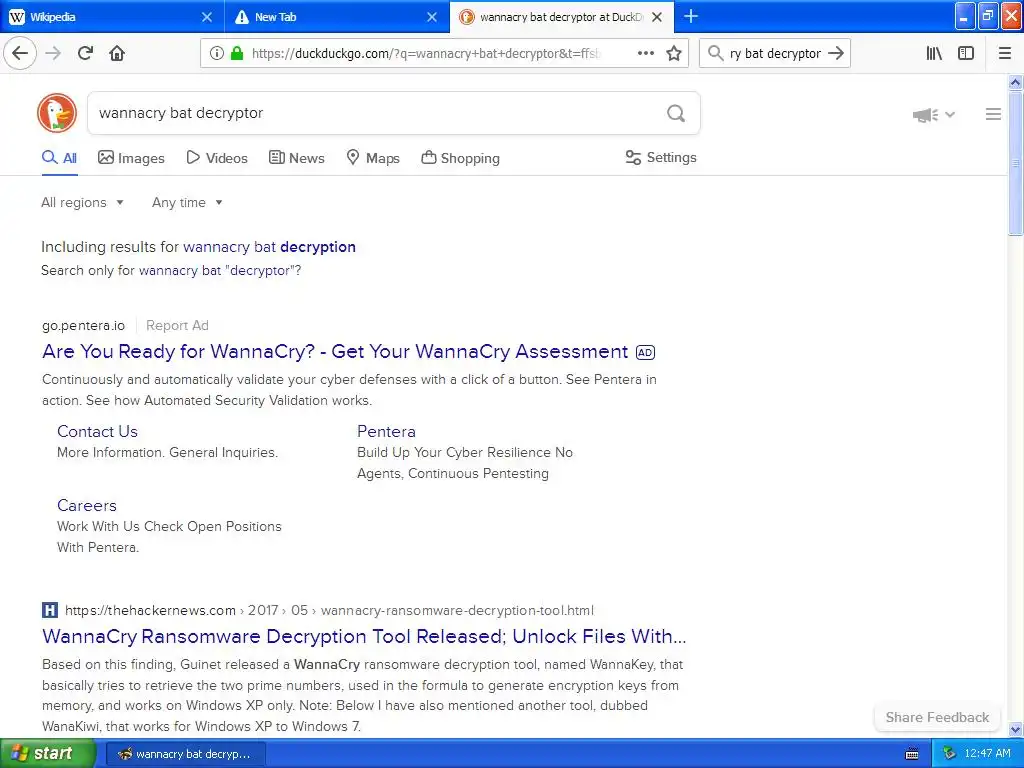Click the thehackernews.com result URL
Image resolution: width=1024 pixels, height=768 pixels.
[329, 610]
